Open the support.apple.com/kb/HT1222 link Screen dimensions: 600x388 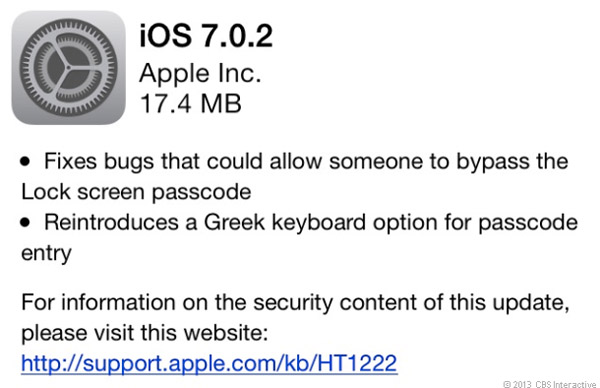point(209,363)
